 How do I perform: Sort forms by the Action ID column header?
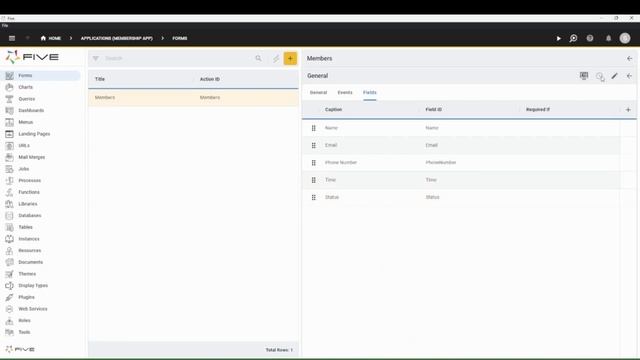point(210,79)
